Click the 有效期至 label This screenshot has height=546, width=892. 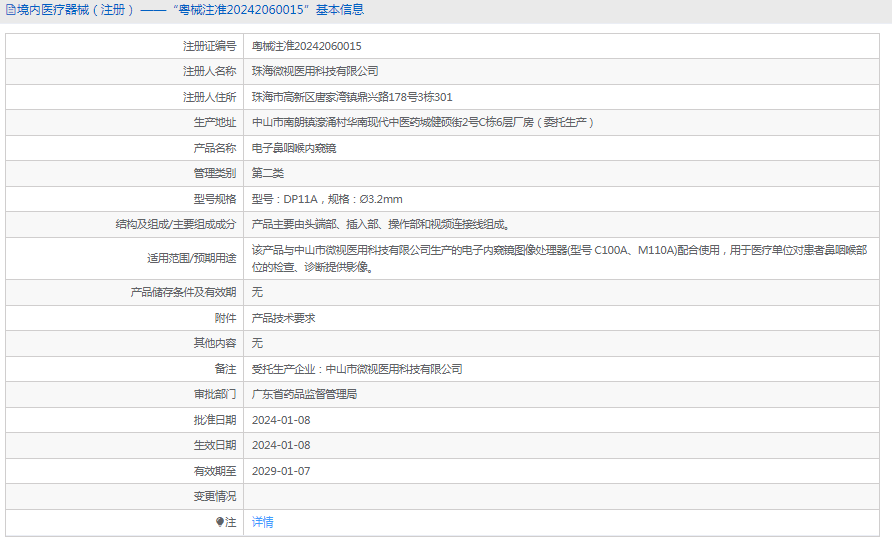[214, 471]
